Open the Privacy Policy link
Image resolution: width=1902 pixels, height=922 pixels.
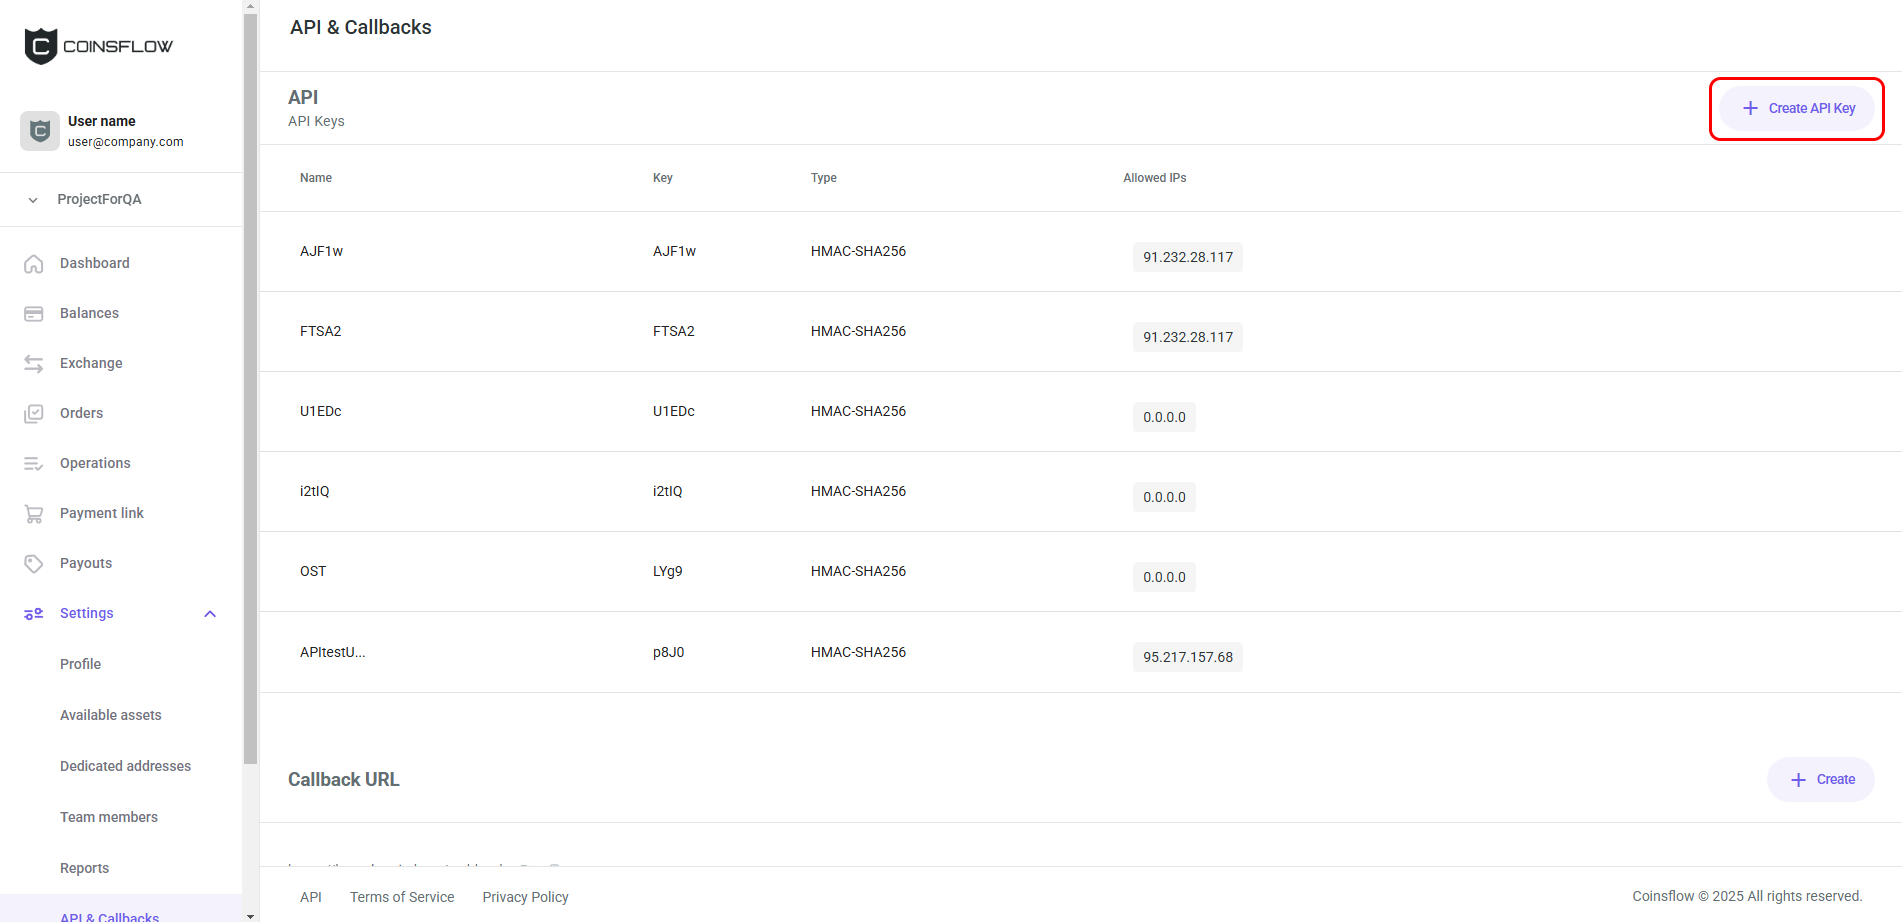tap(525, 897)
